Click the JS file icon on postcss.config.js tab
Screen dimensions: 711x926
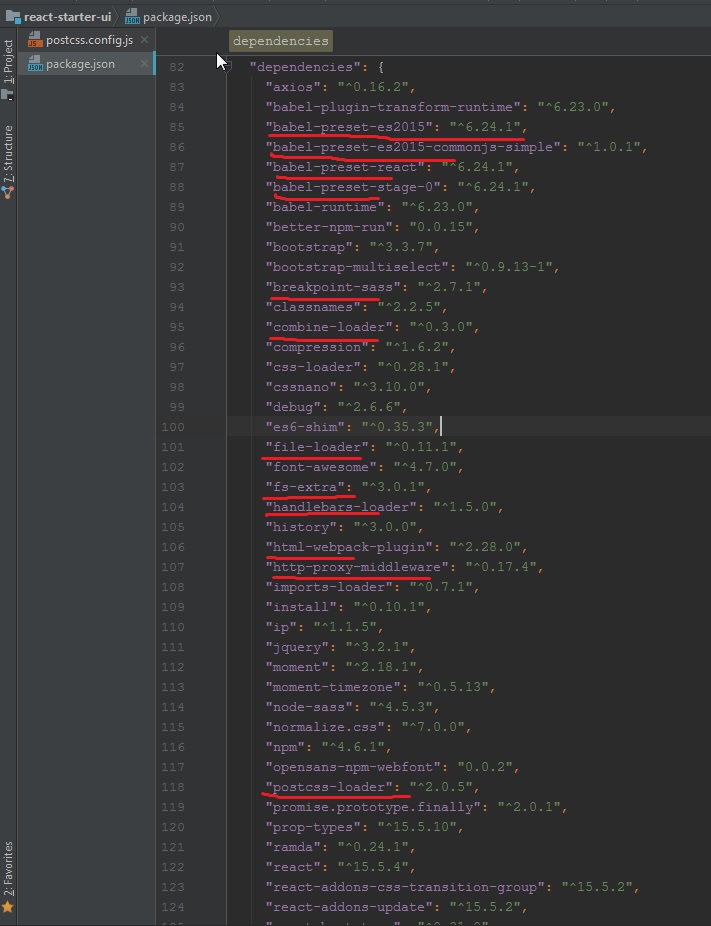[x=35, y=40]
